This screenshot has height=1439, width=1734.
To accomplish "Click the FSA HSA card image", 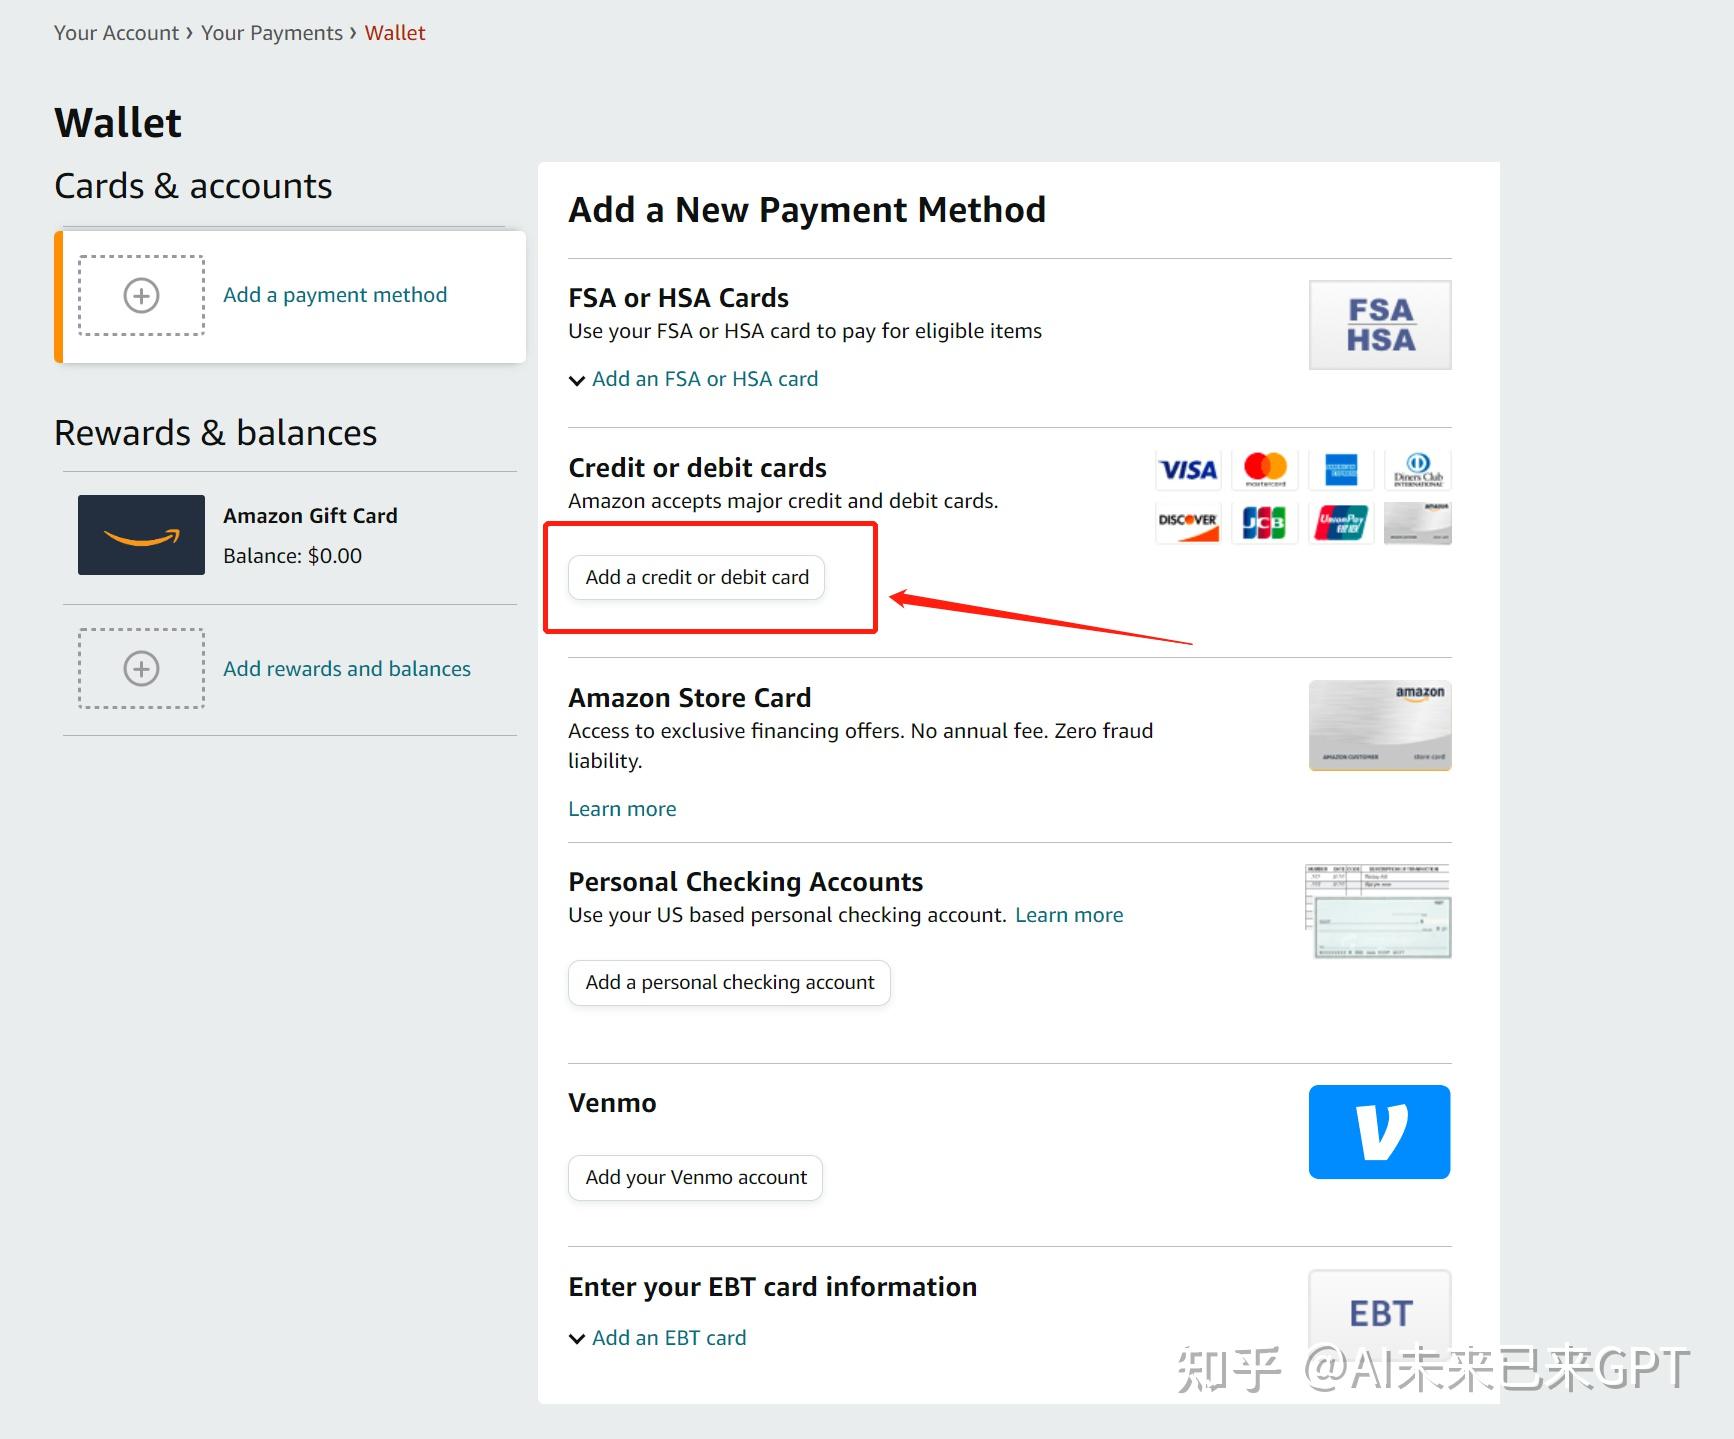I will click(x=1380, y=325).
